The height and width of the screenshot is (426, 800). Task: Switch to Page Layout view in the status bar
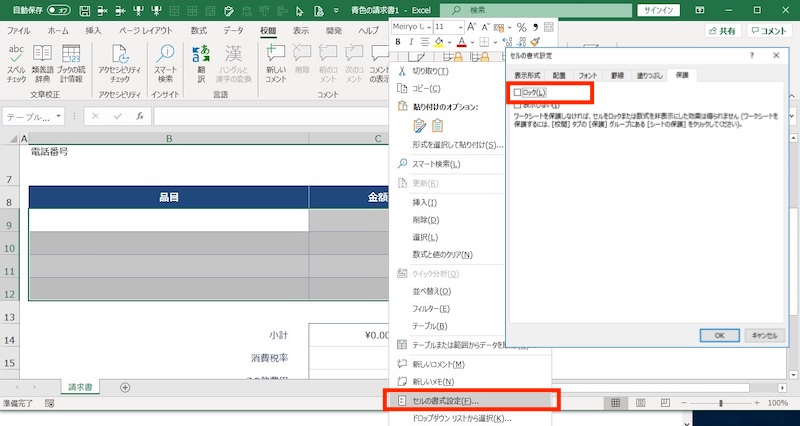tap(640, 403)
